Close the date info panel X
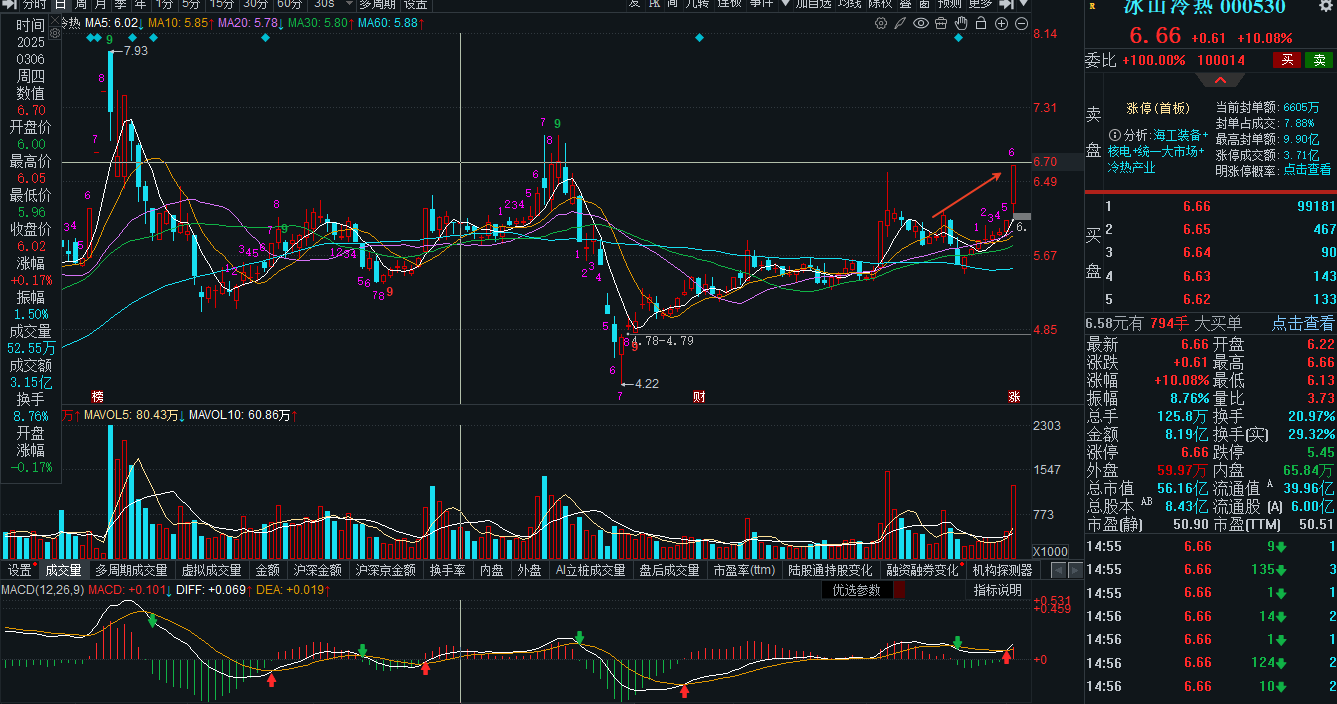 click(53, 22)
